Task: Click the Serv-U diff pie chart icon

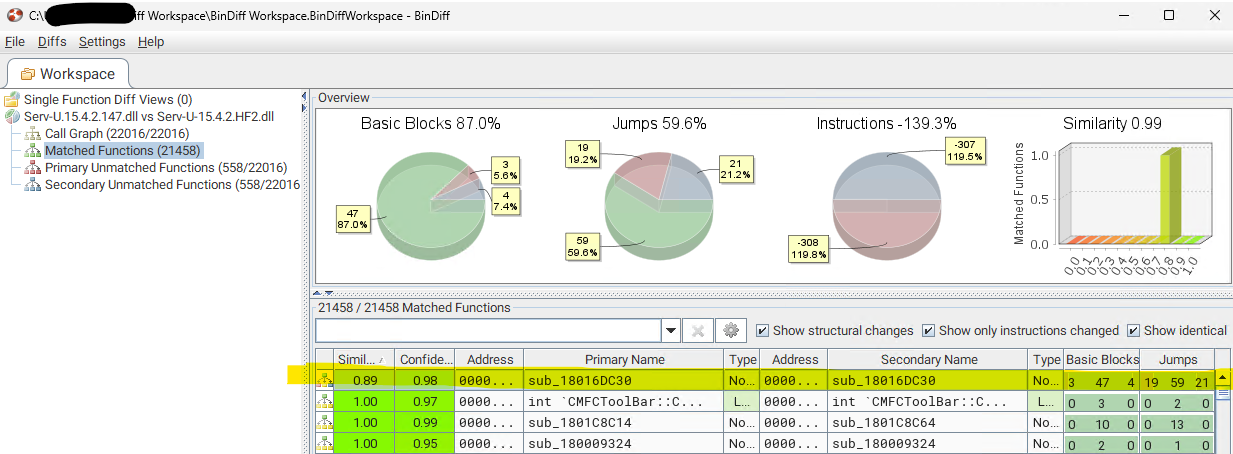Action: click(12, 117)
